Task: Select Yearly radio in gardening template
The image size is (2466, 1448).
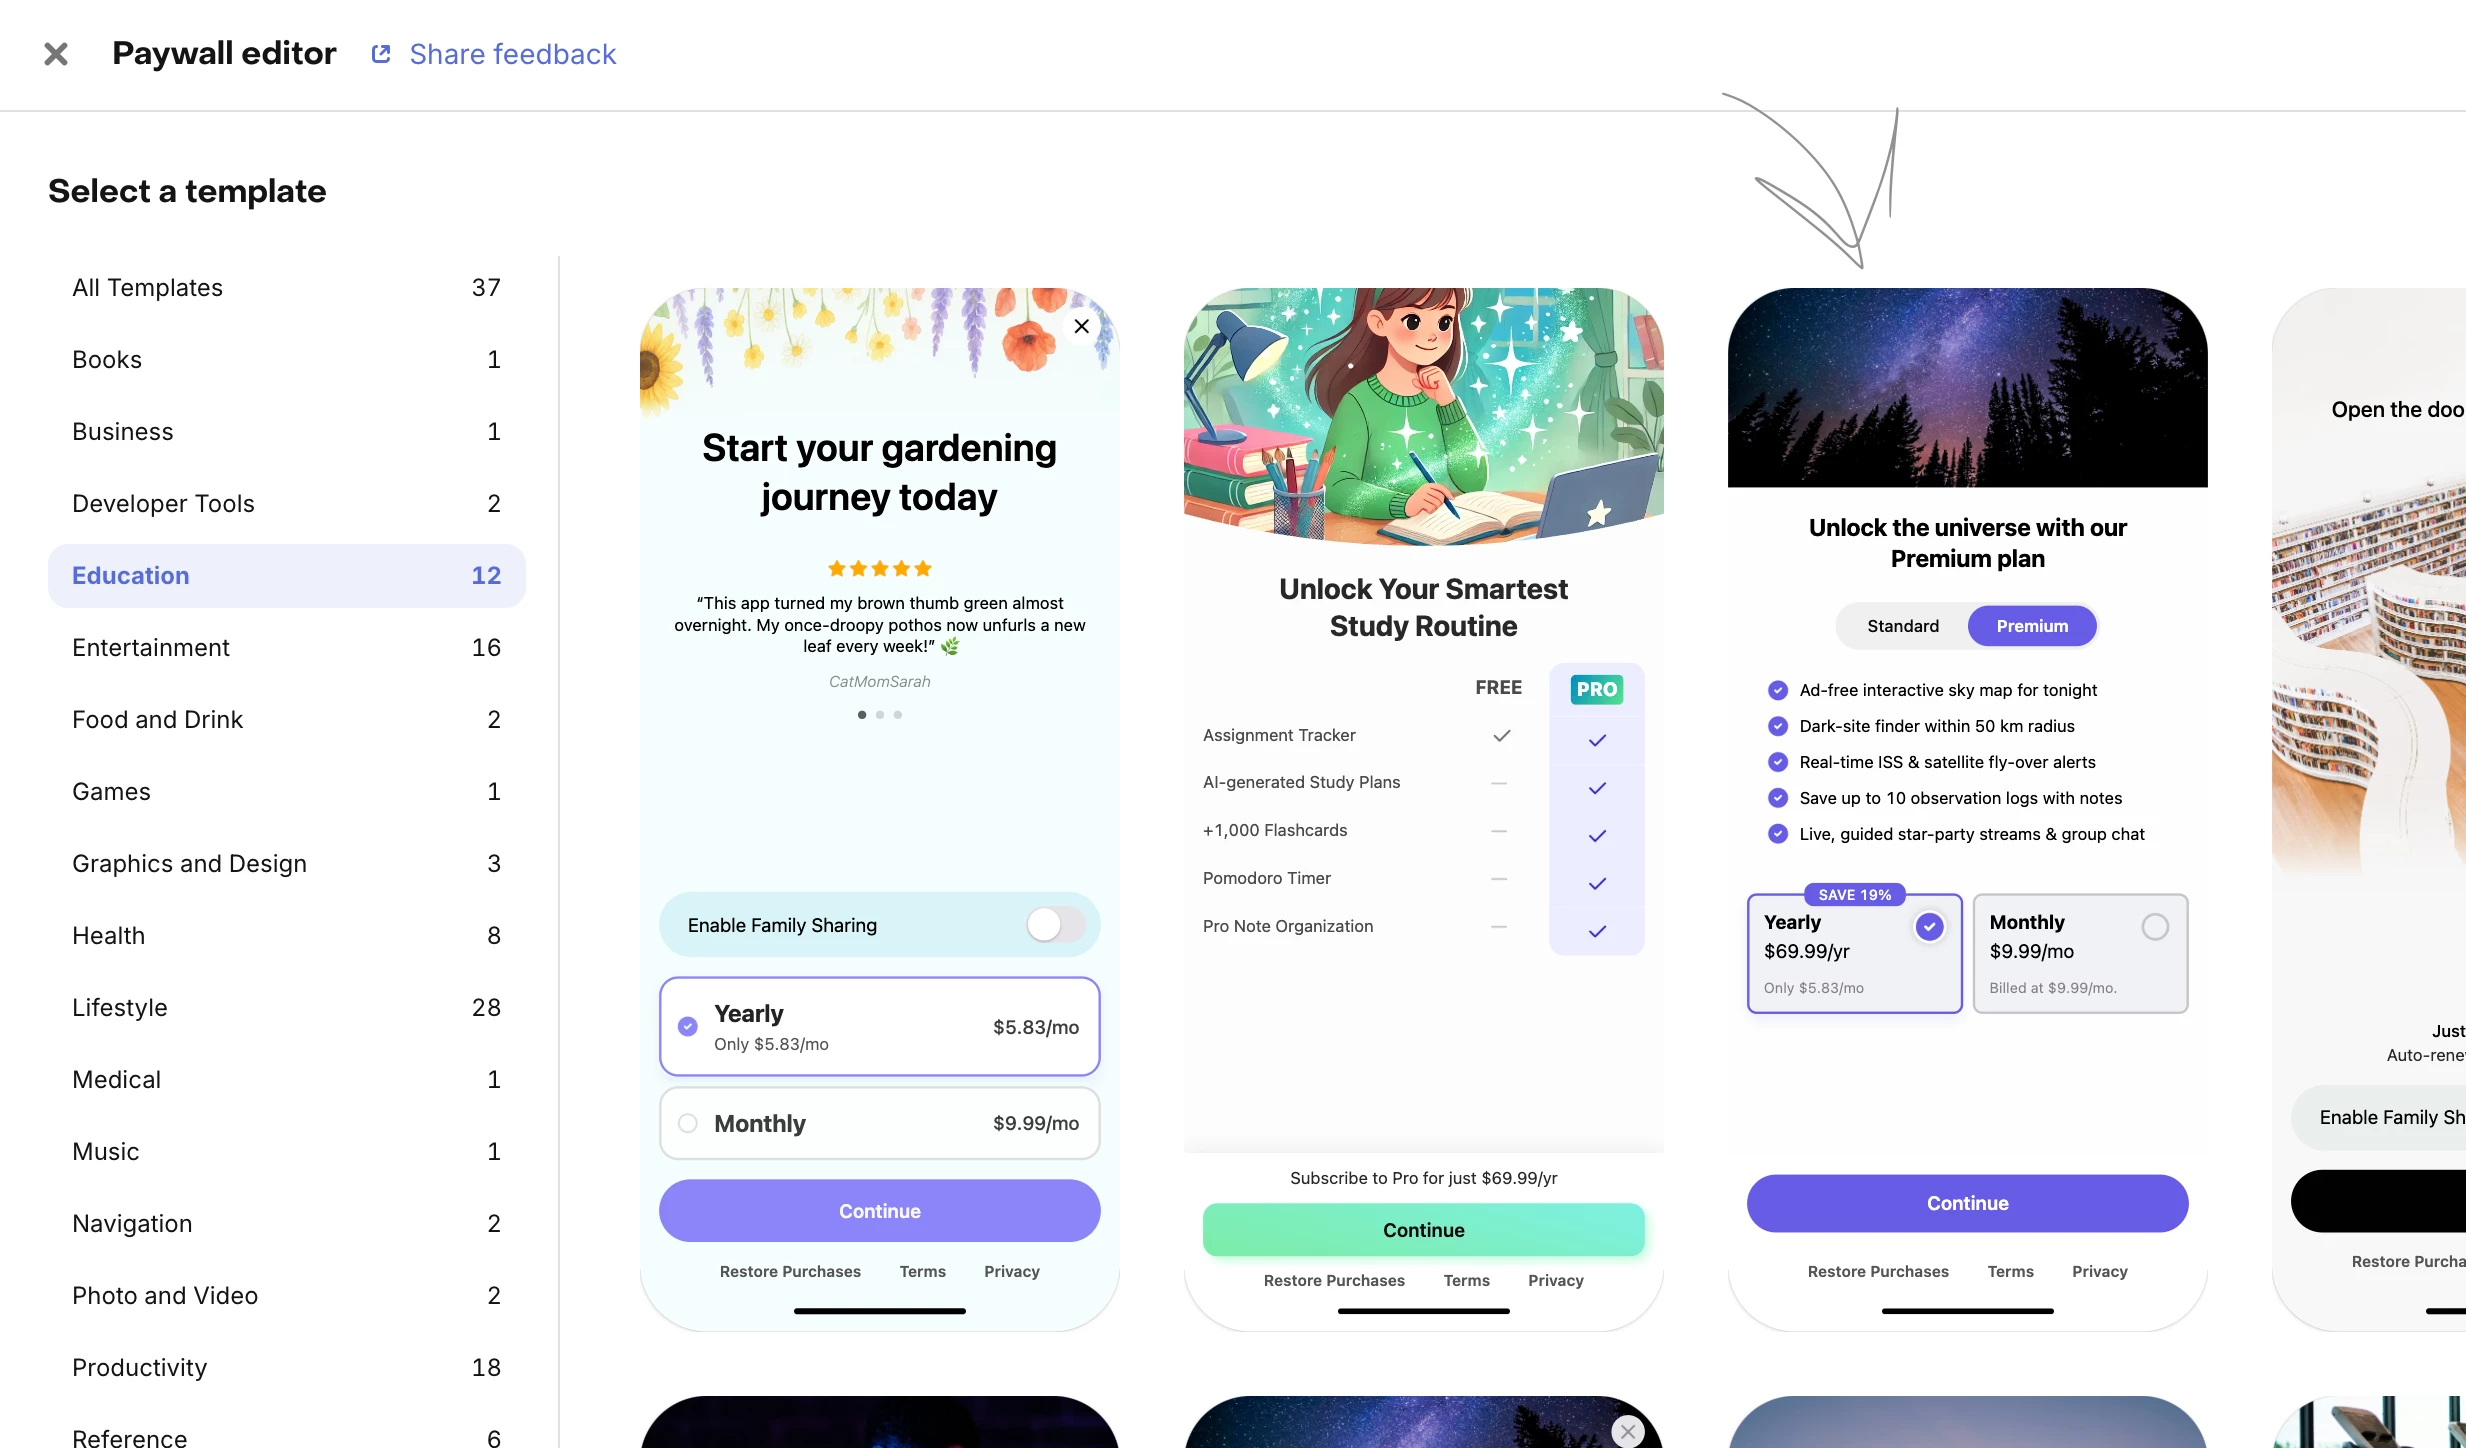Action: coord(688,1026)
